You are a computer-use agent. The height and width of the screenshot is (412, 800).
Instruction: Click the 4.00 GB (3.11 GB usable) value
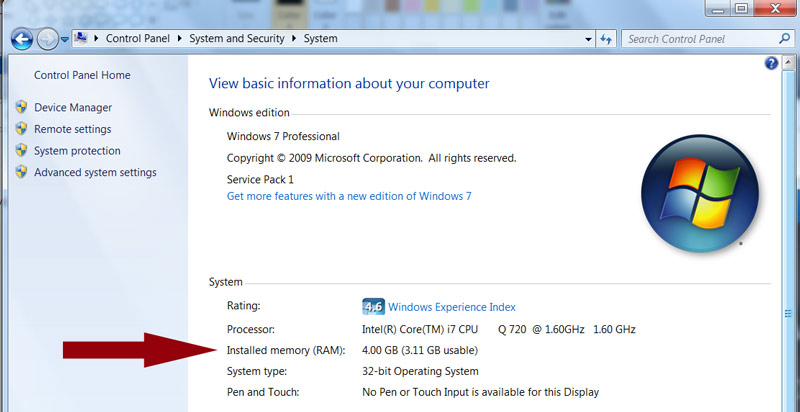coord(420,350)
